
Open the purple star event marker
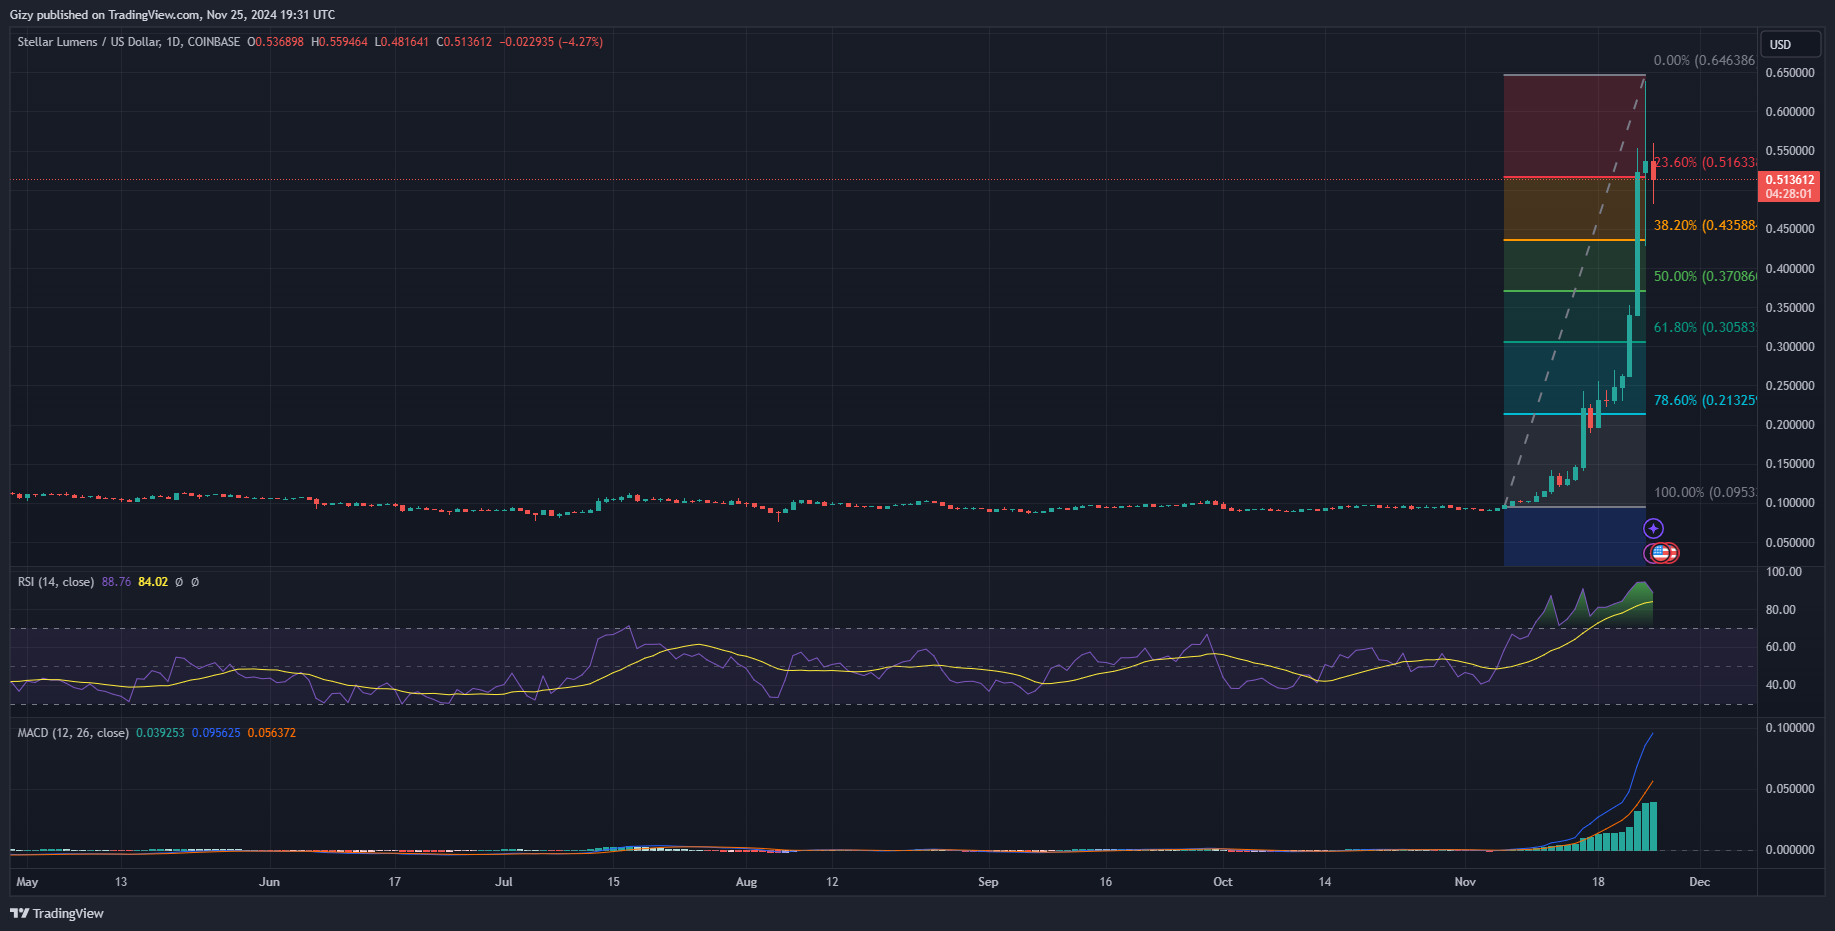coord(1654,528)
